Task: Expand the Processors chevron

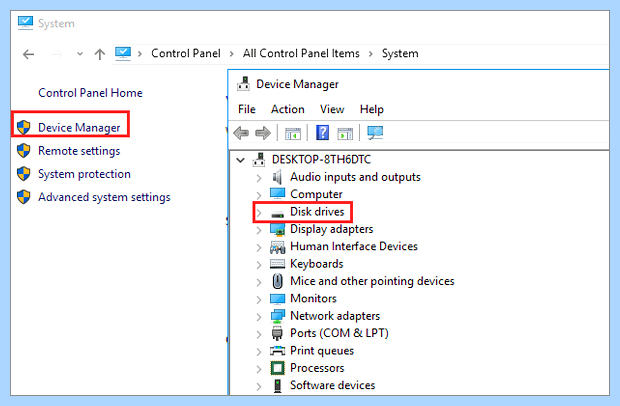Action: click(x=259, y=369)
